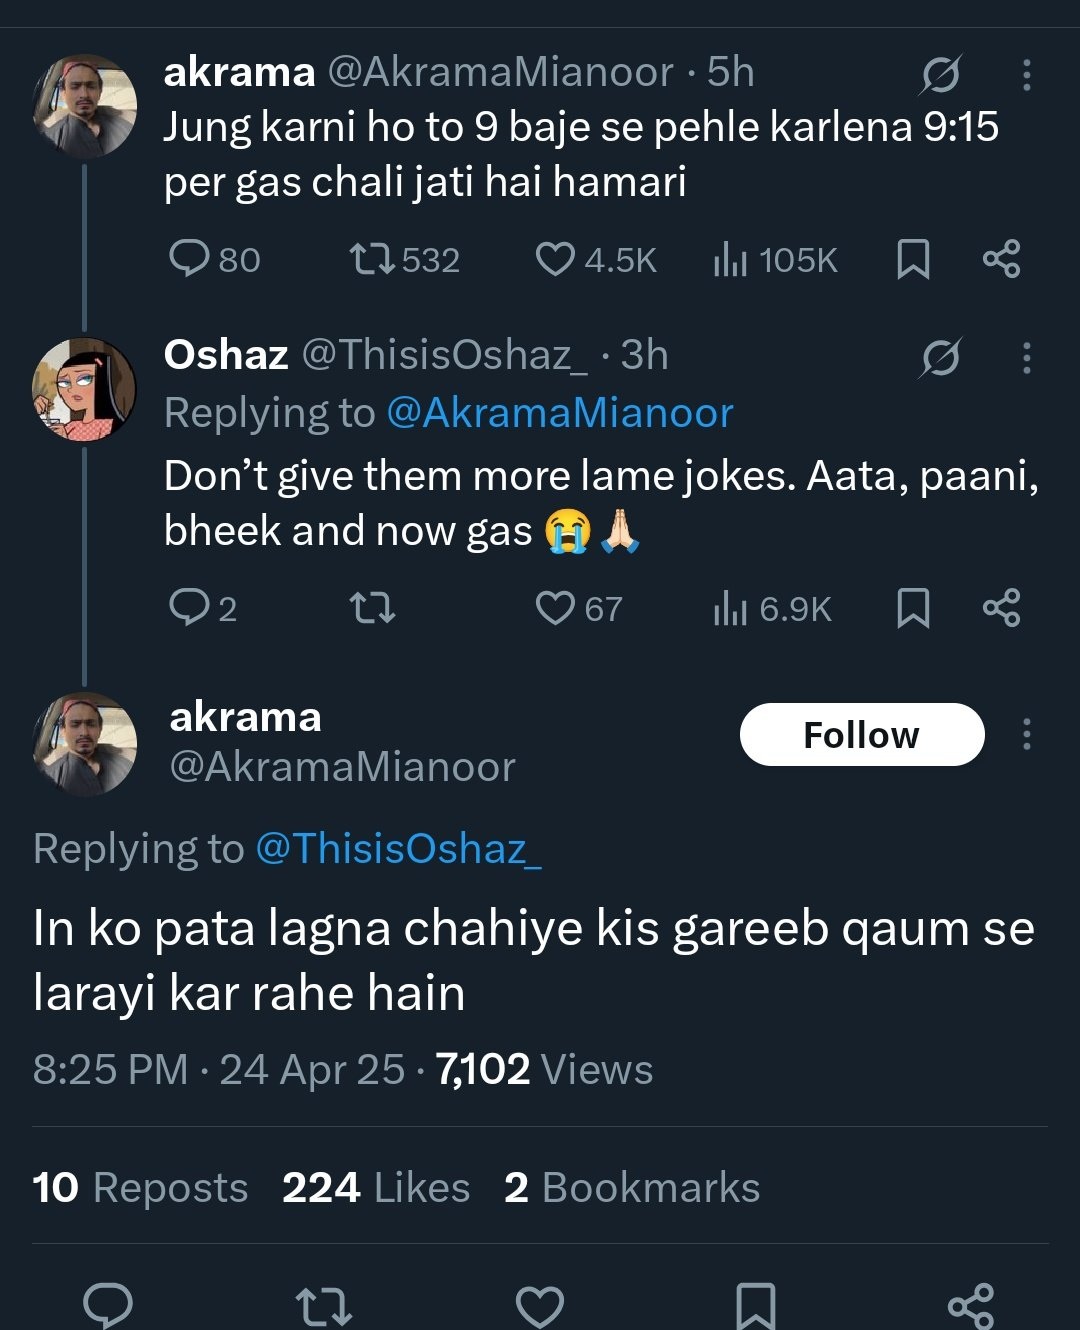The width and height of the screenshot is (1080, 1330).
Task: Open Oshaz's cartoon profile picture
Action: [84, 389]
